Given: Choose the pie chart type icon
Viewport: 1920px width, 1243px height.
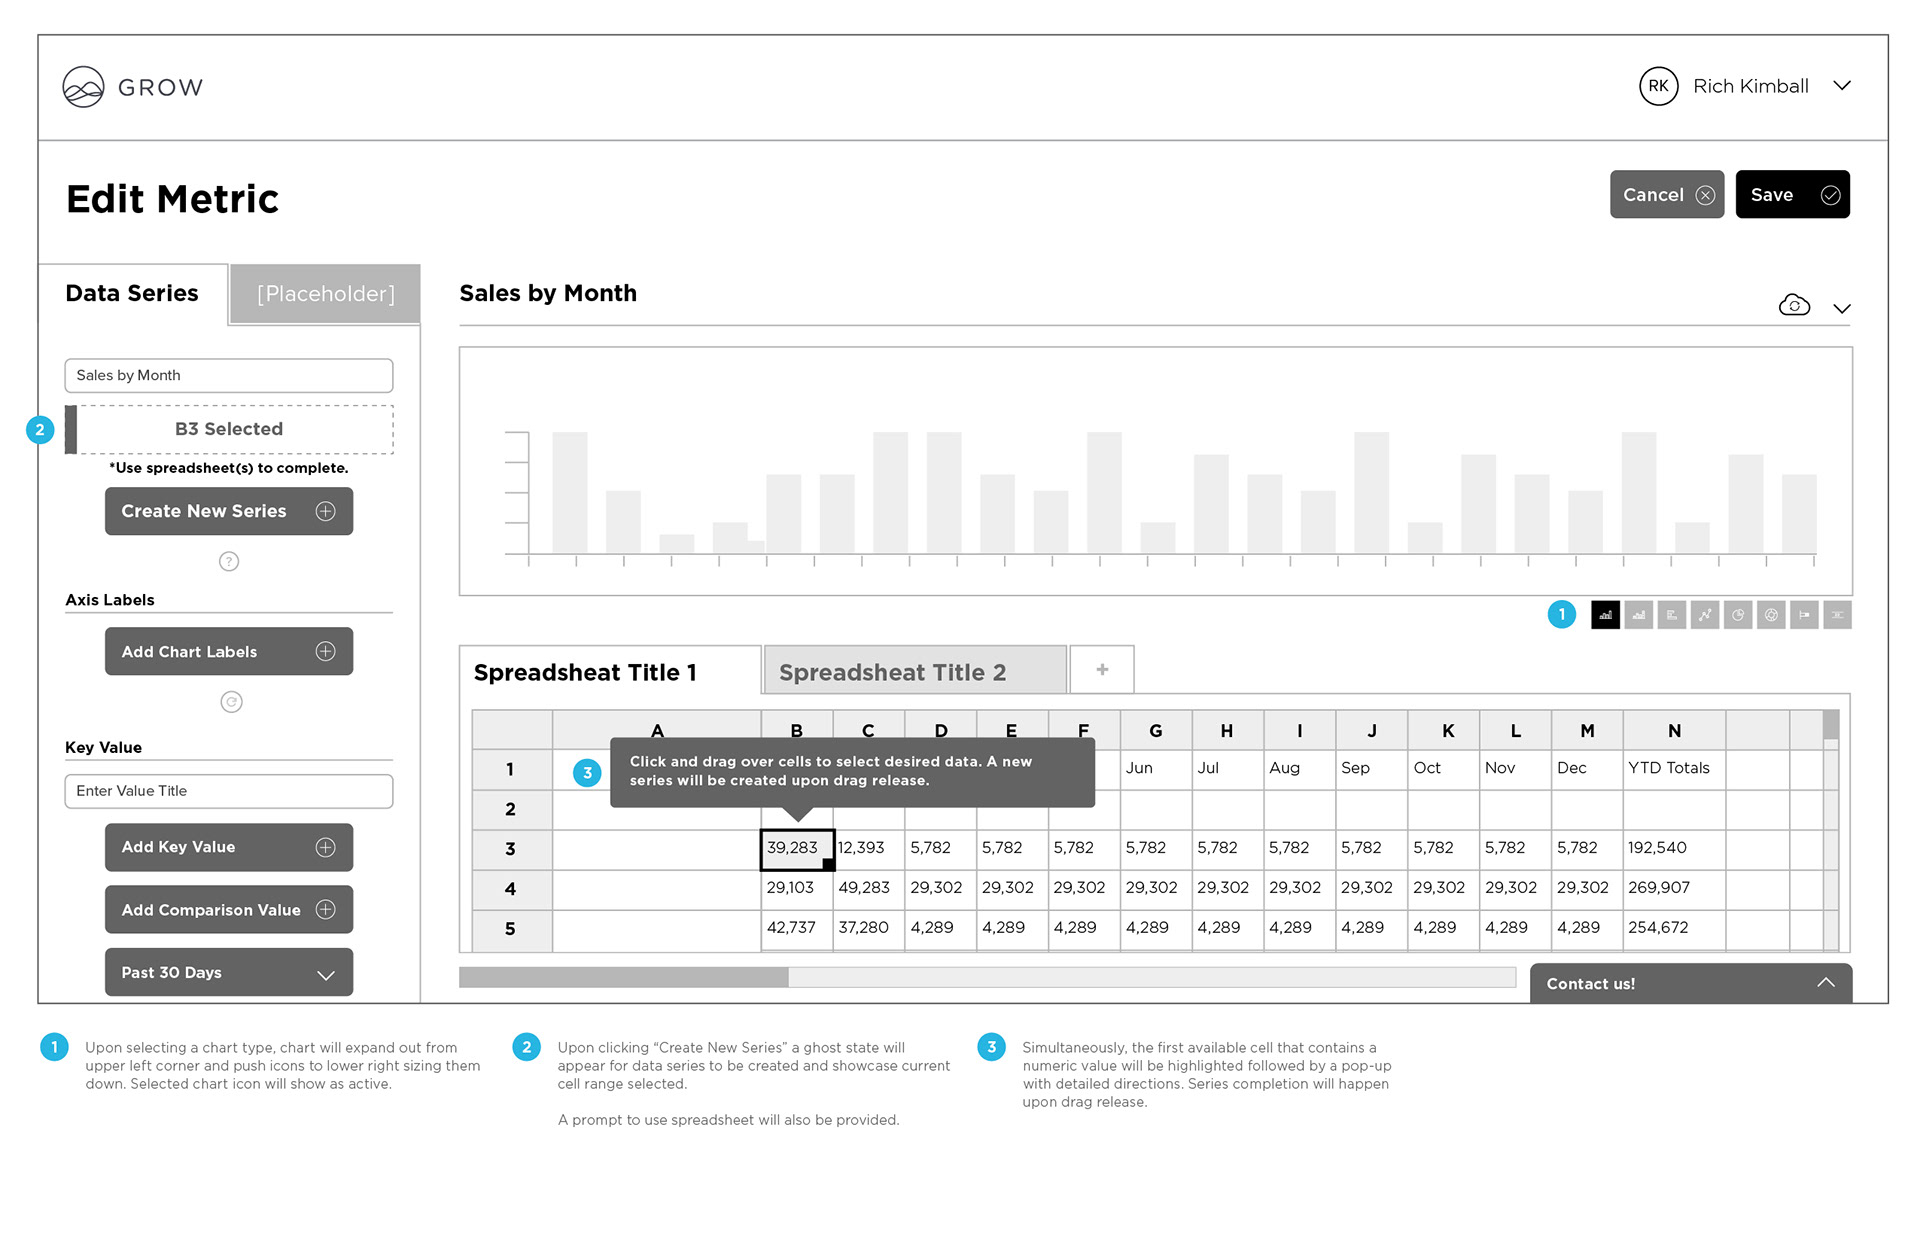Looking at the screenshot, I should (x=1737, y=615).
